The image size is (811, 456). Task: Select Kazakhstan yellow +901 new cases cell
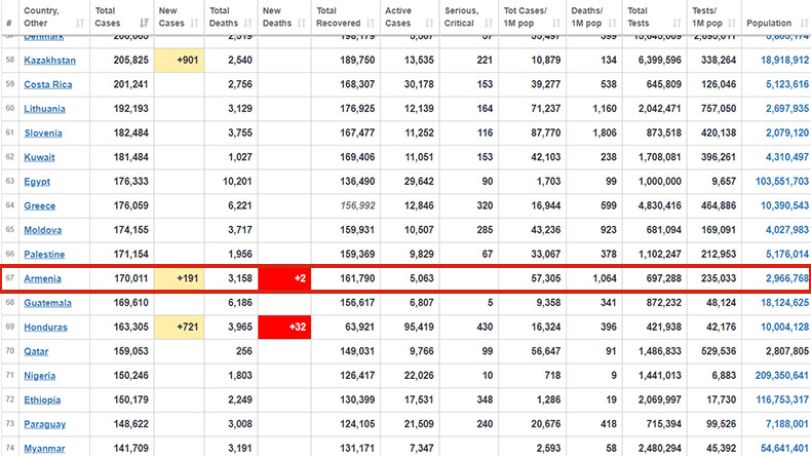tap(179, 60)
